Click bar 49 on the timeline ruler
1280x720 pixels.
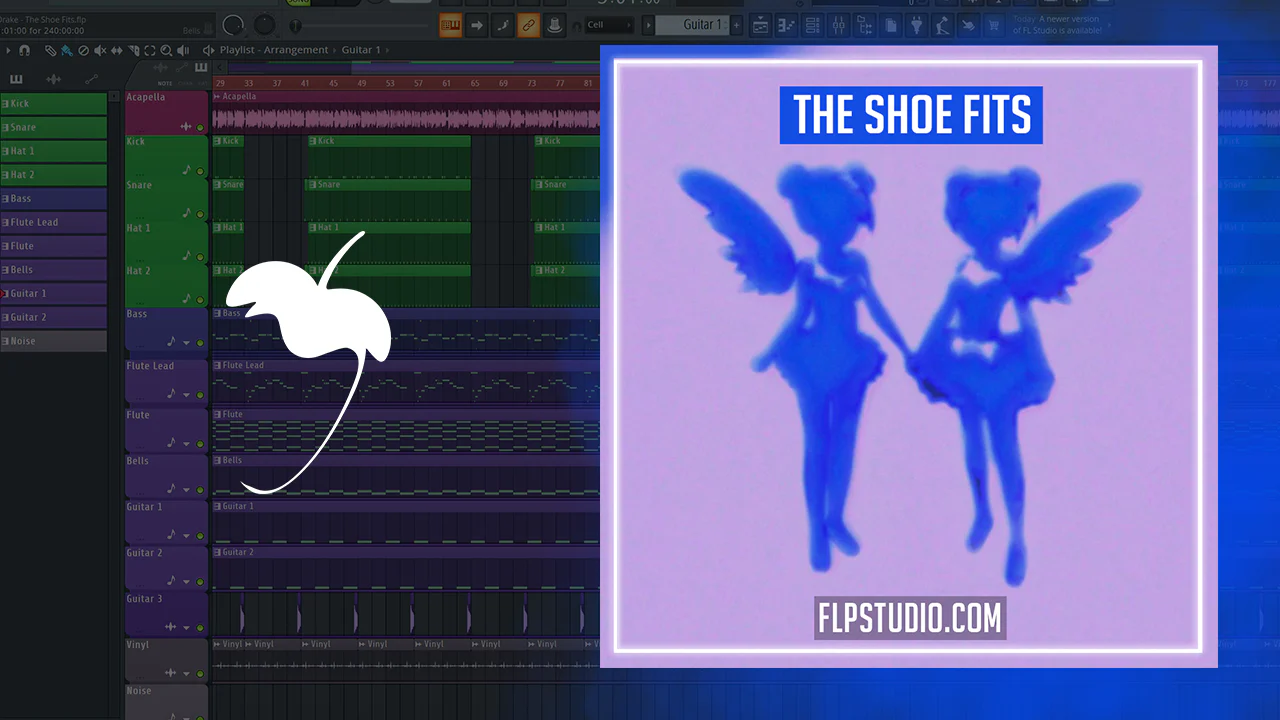coord(362,83)
